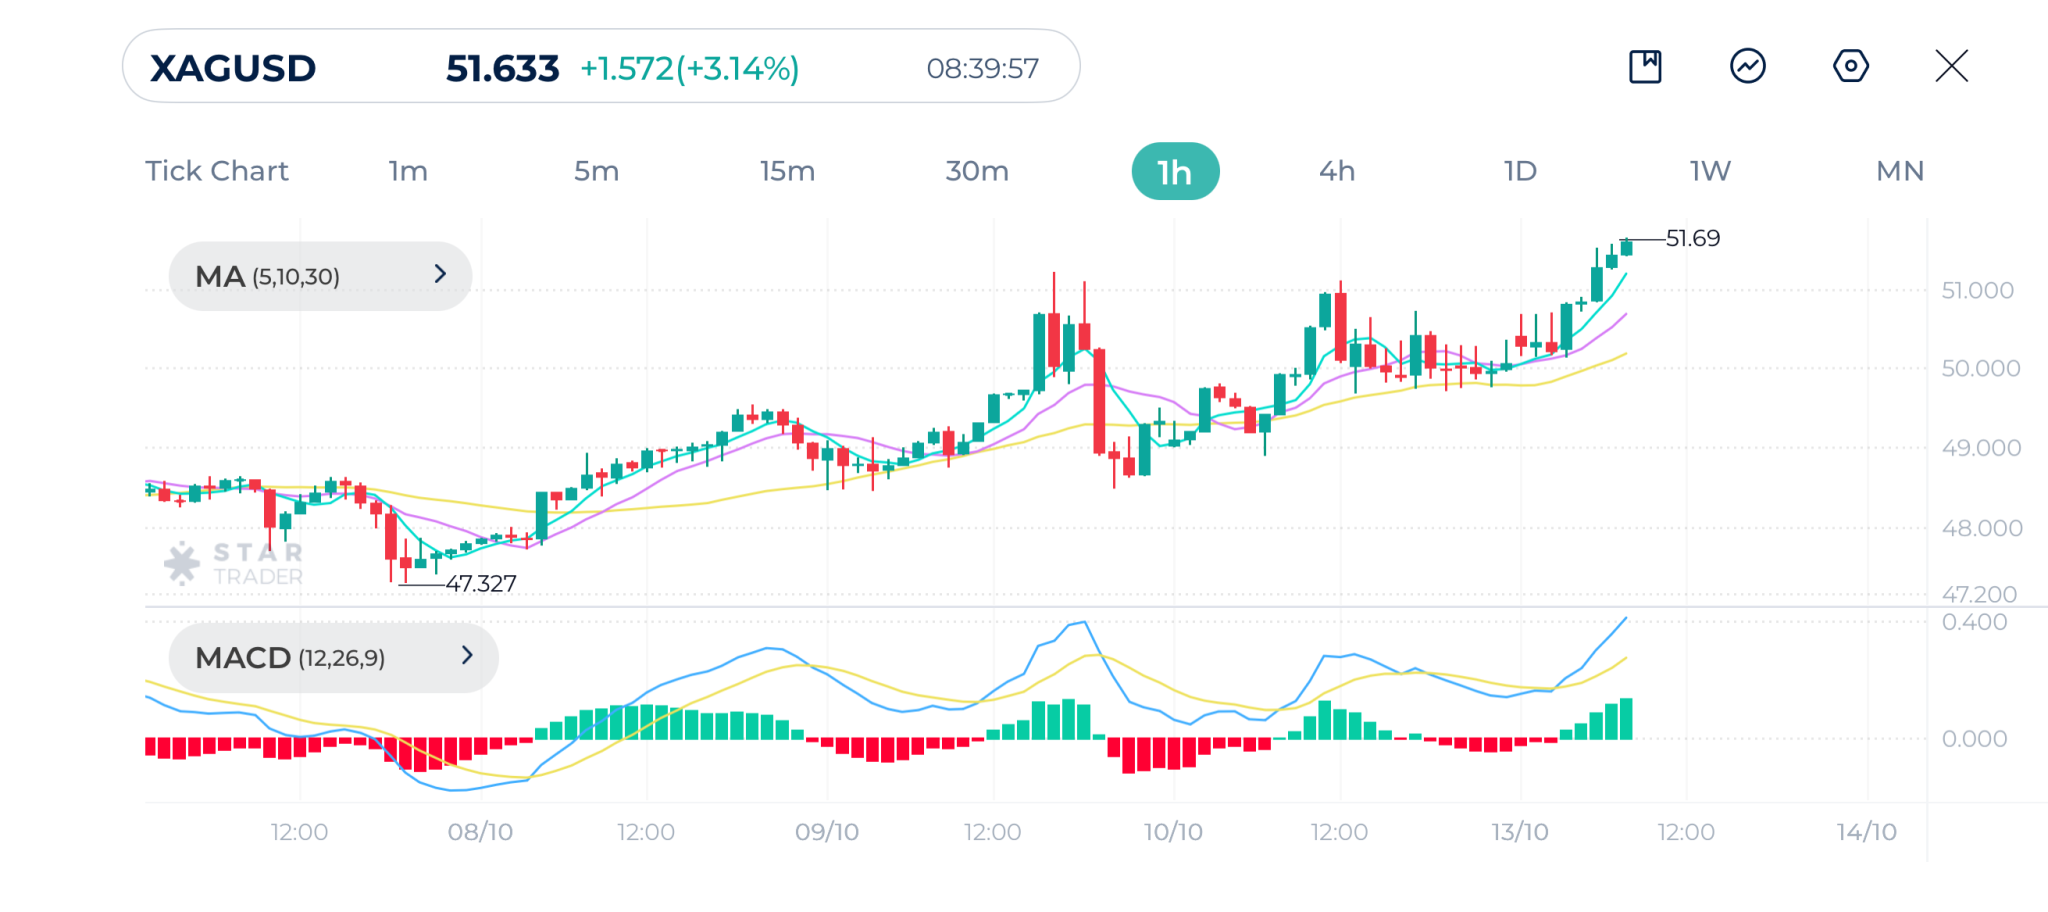
Task: Switch to the MN monthly timeframe
Action: (1900, 171)
